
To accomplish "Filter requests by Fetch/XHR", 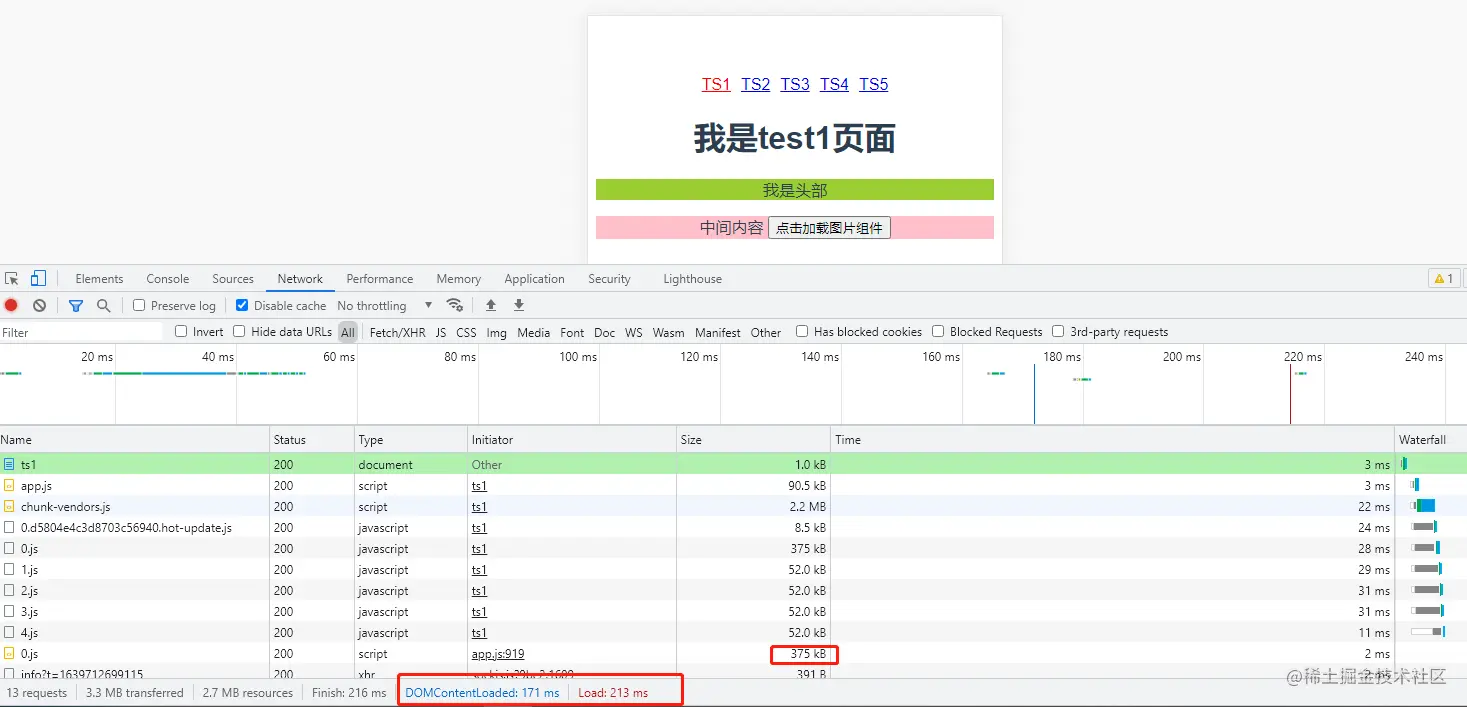I will 397,332.
